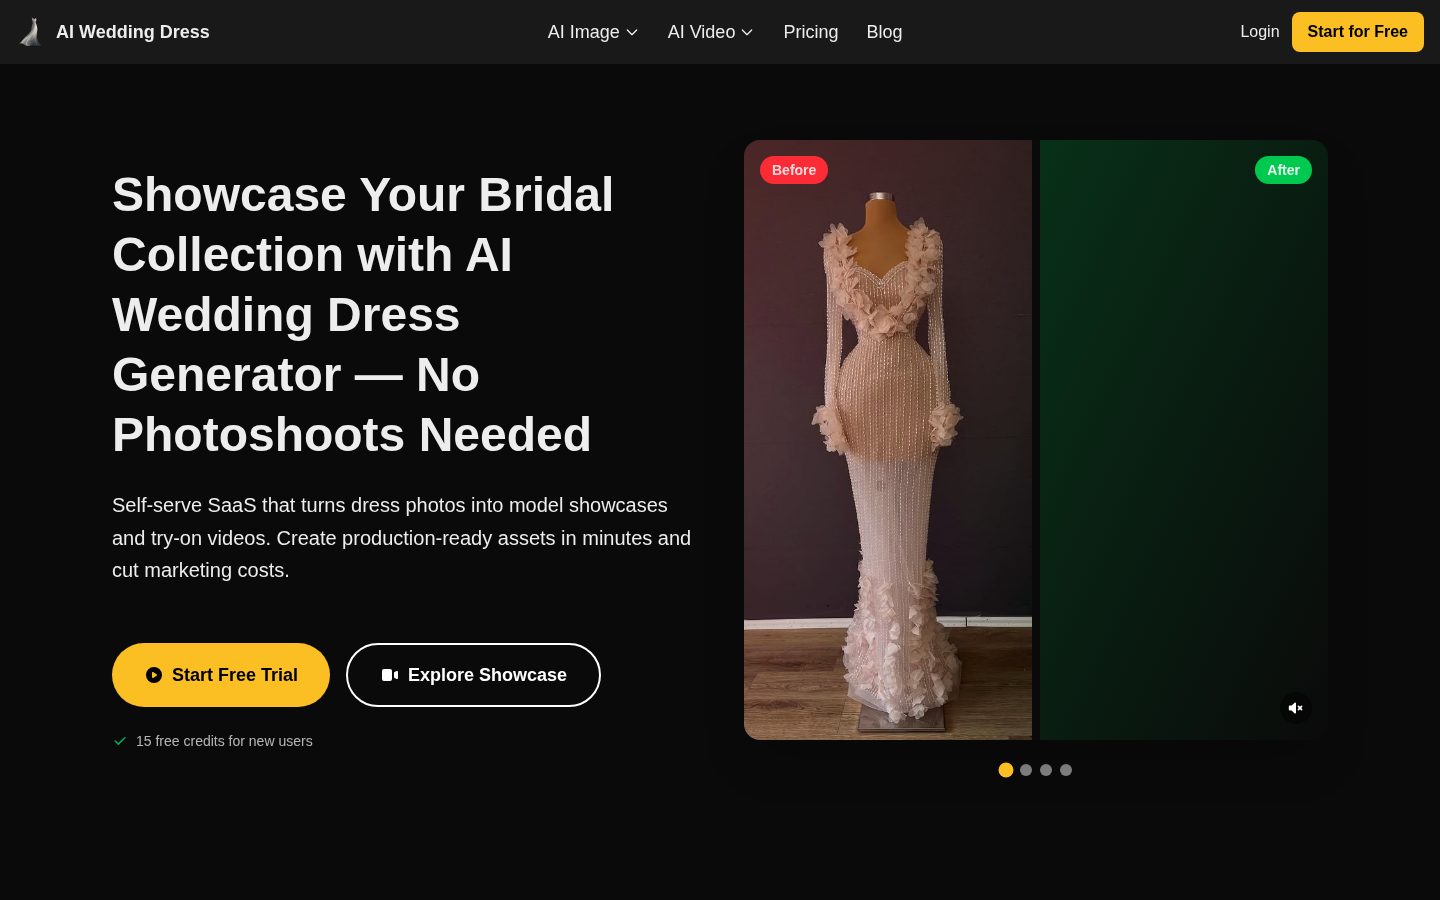The width and height of the screenshot is (1440, 900).
Task: Click the Start for Free button
Action: 1357,32
